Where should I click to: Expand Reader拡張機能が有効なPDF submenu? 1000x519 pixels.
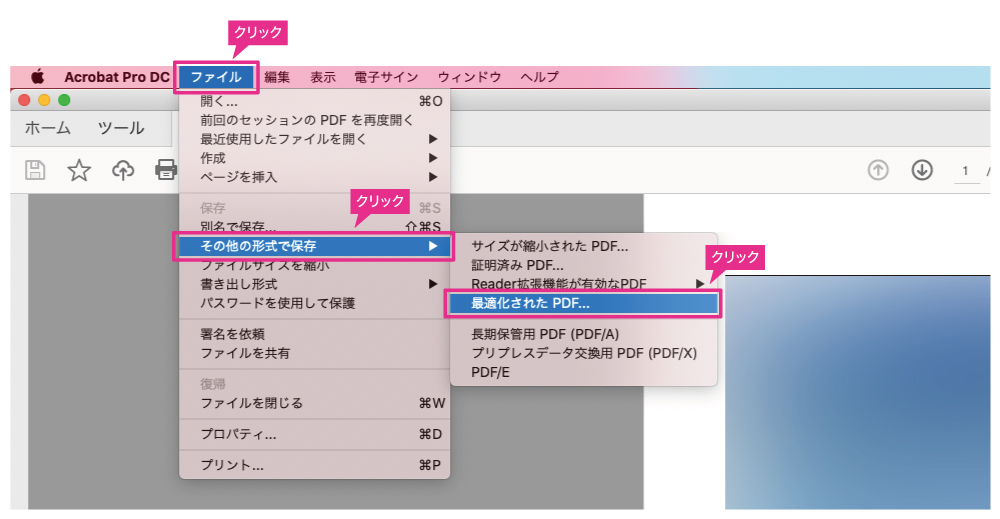pos(584,284)
